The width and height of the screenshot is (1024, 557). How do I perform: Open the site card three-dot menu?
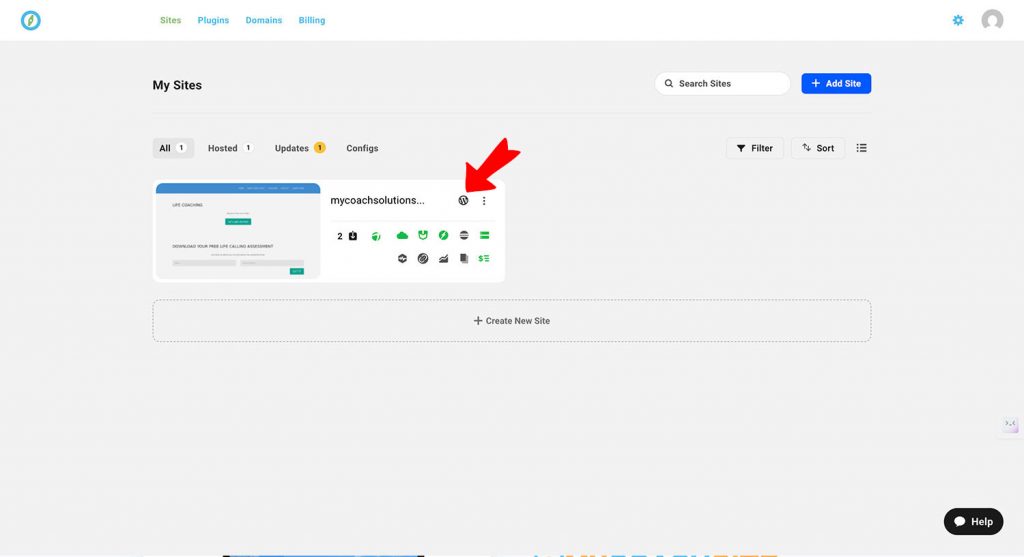(484, 201)
